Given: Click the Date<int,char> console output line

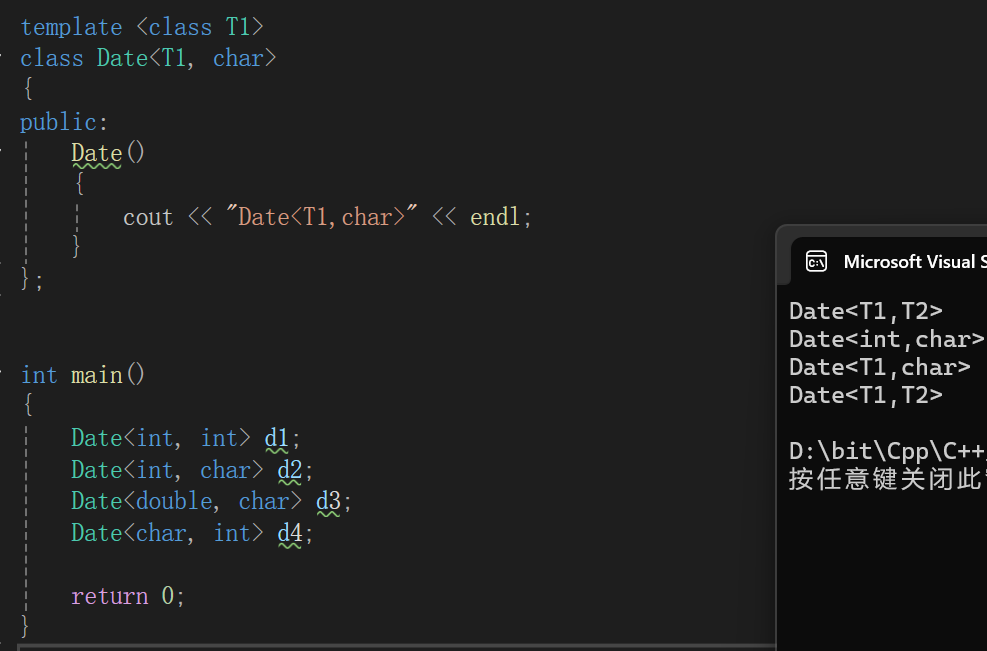Looking at the screenshot, I should coord(886,339).
